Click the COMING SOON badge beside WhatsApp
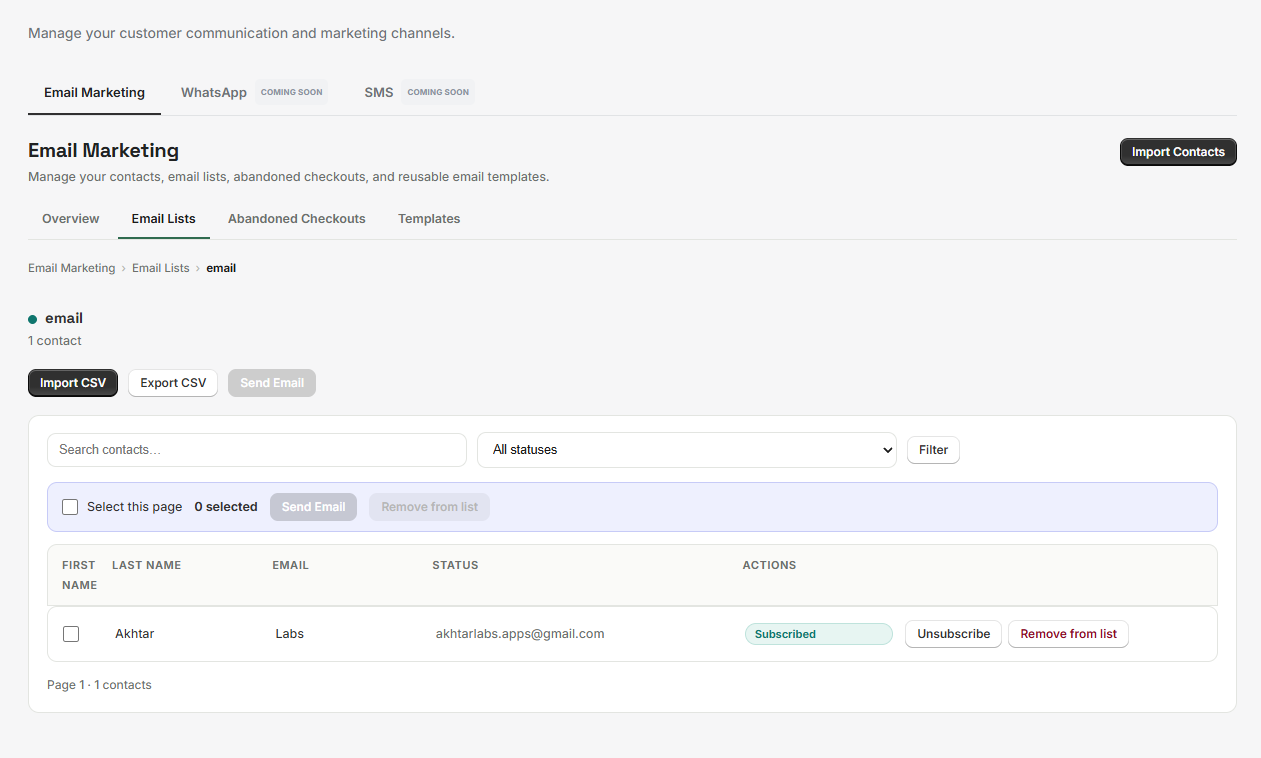This screenshot has height=758, width=1261. (292, 92)
